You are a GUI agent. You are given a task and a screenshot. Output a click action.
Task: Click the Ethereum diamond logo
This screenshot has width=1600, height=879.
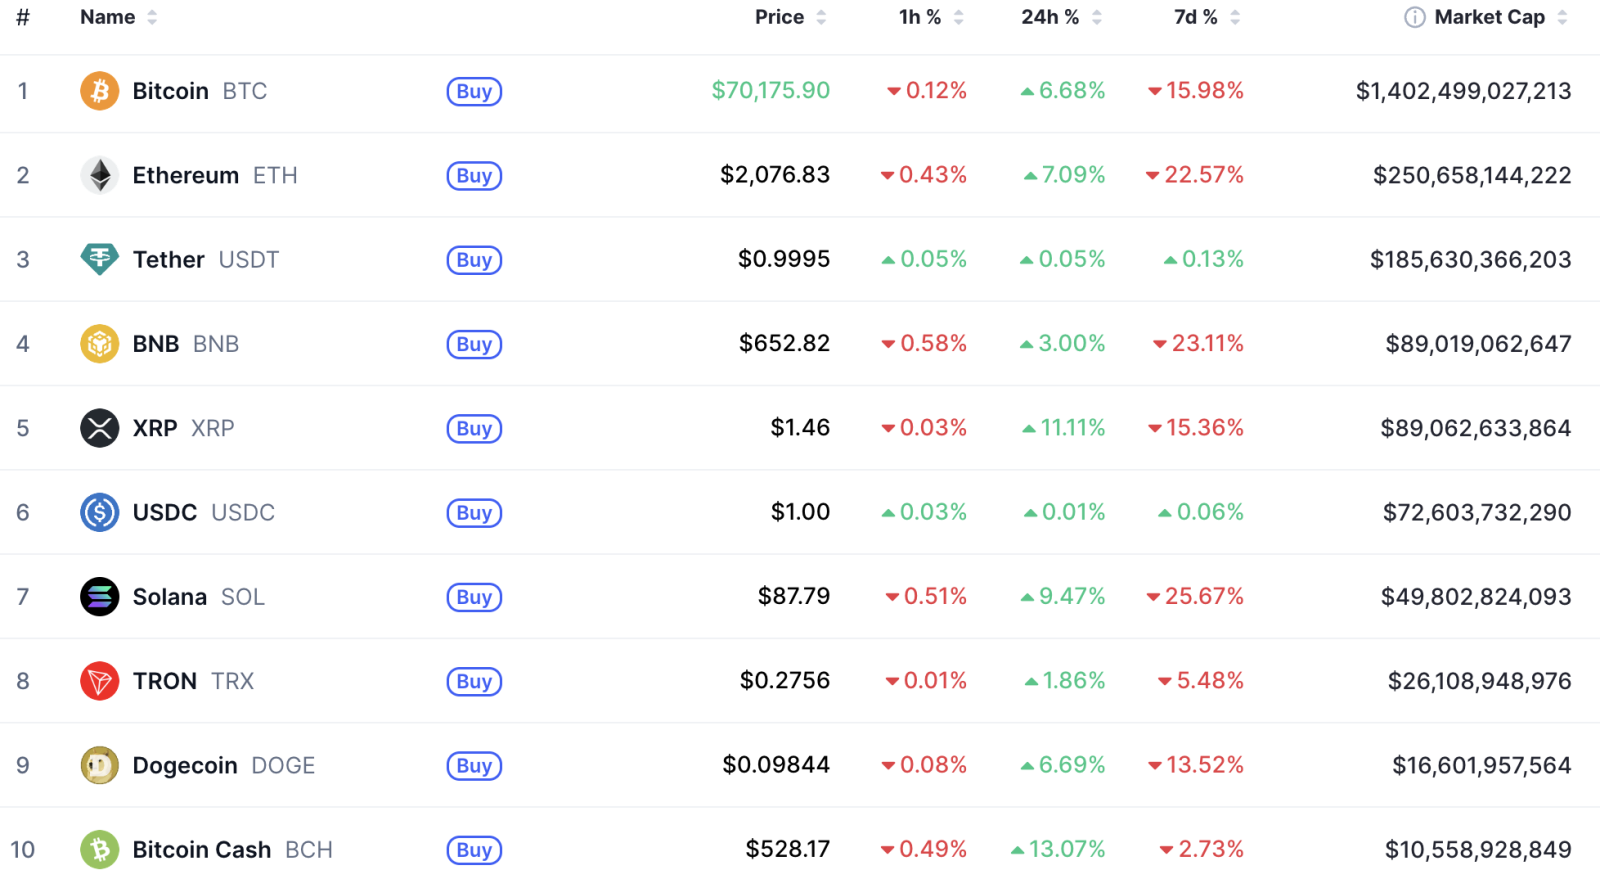tap(99, 175)
